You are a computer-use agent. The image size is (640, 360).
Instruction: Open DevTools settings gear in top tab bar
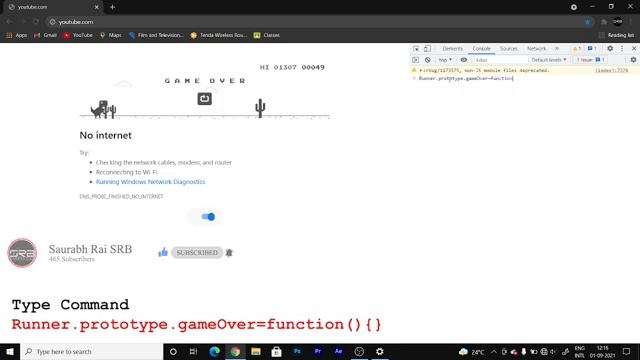click(610, 49)
